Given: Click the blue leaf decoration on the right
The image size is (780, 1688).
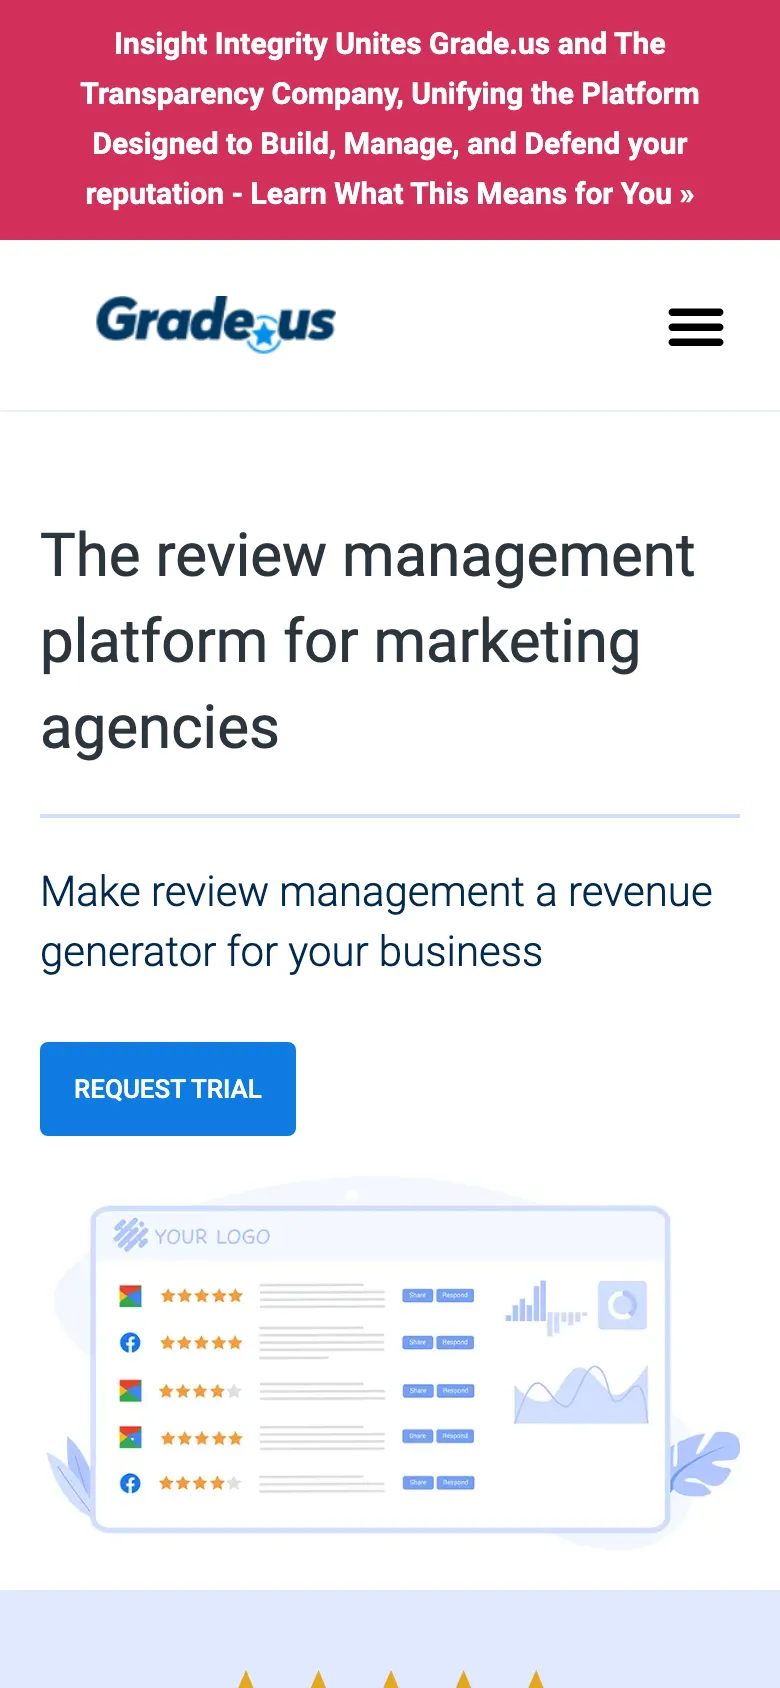Looking at the screenshot, I should click(704, 1461).
